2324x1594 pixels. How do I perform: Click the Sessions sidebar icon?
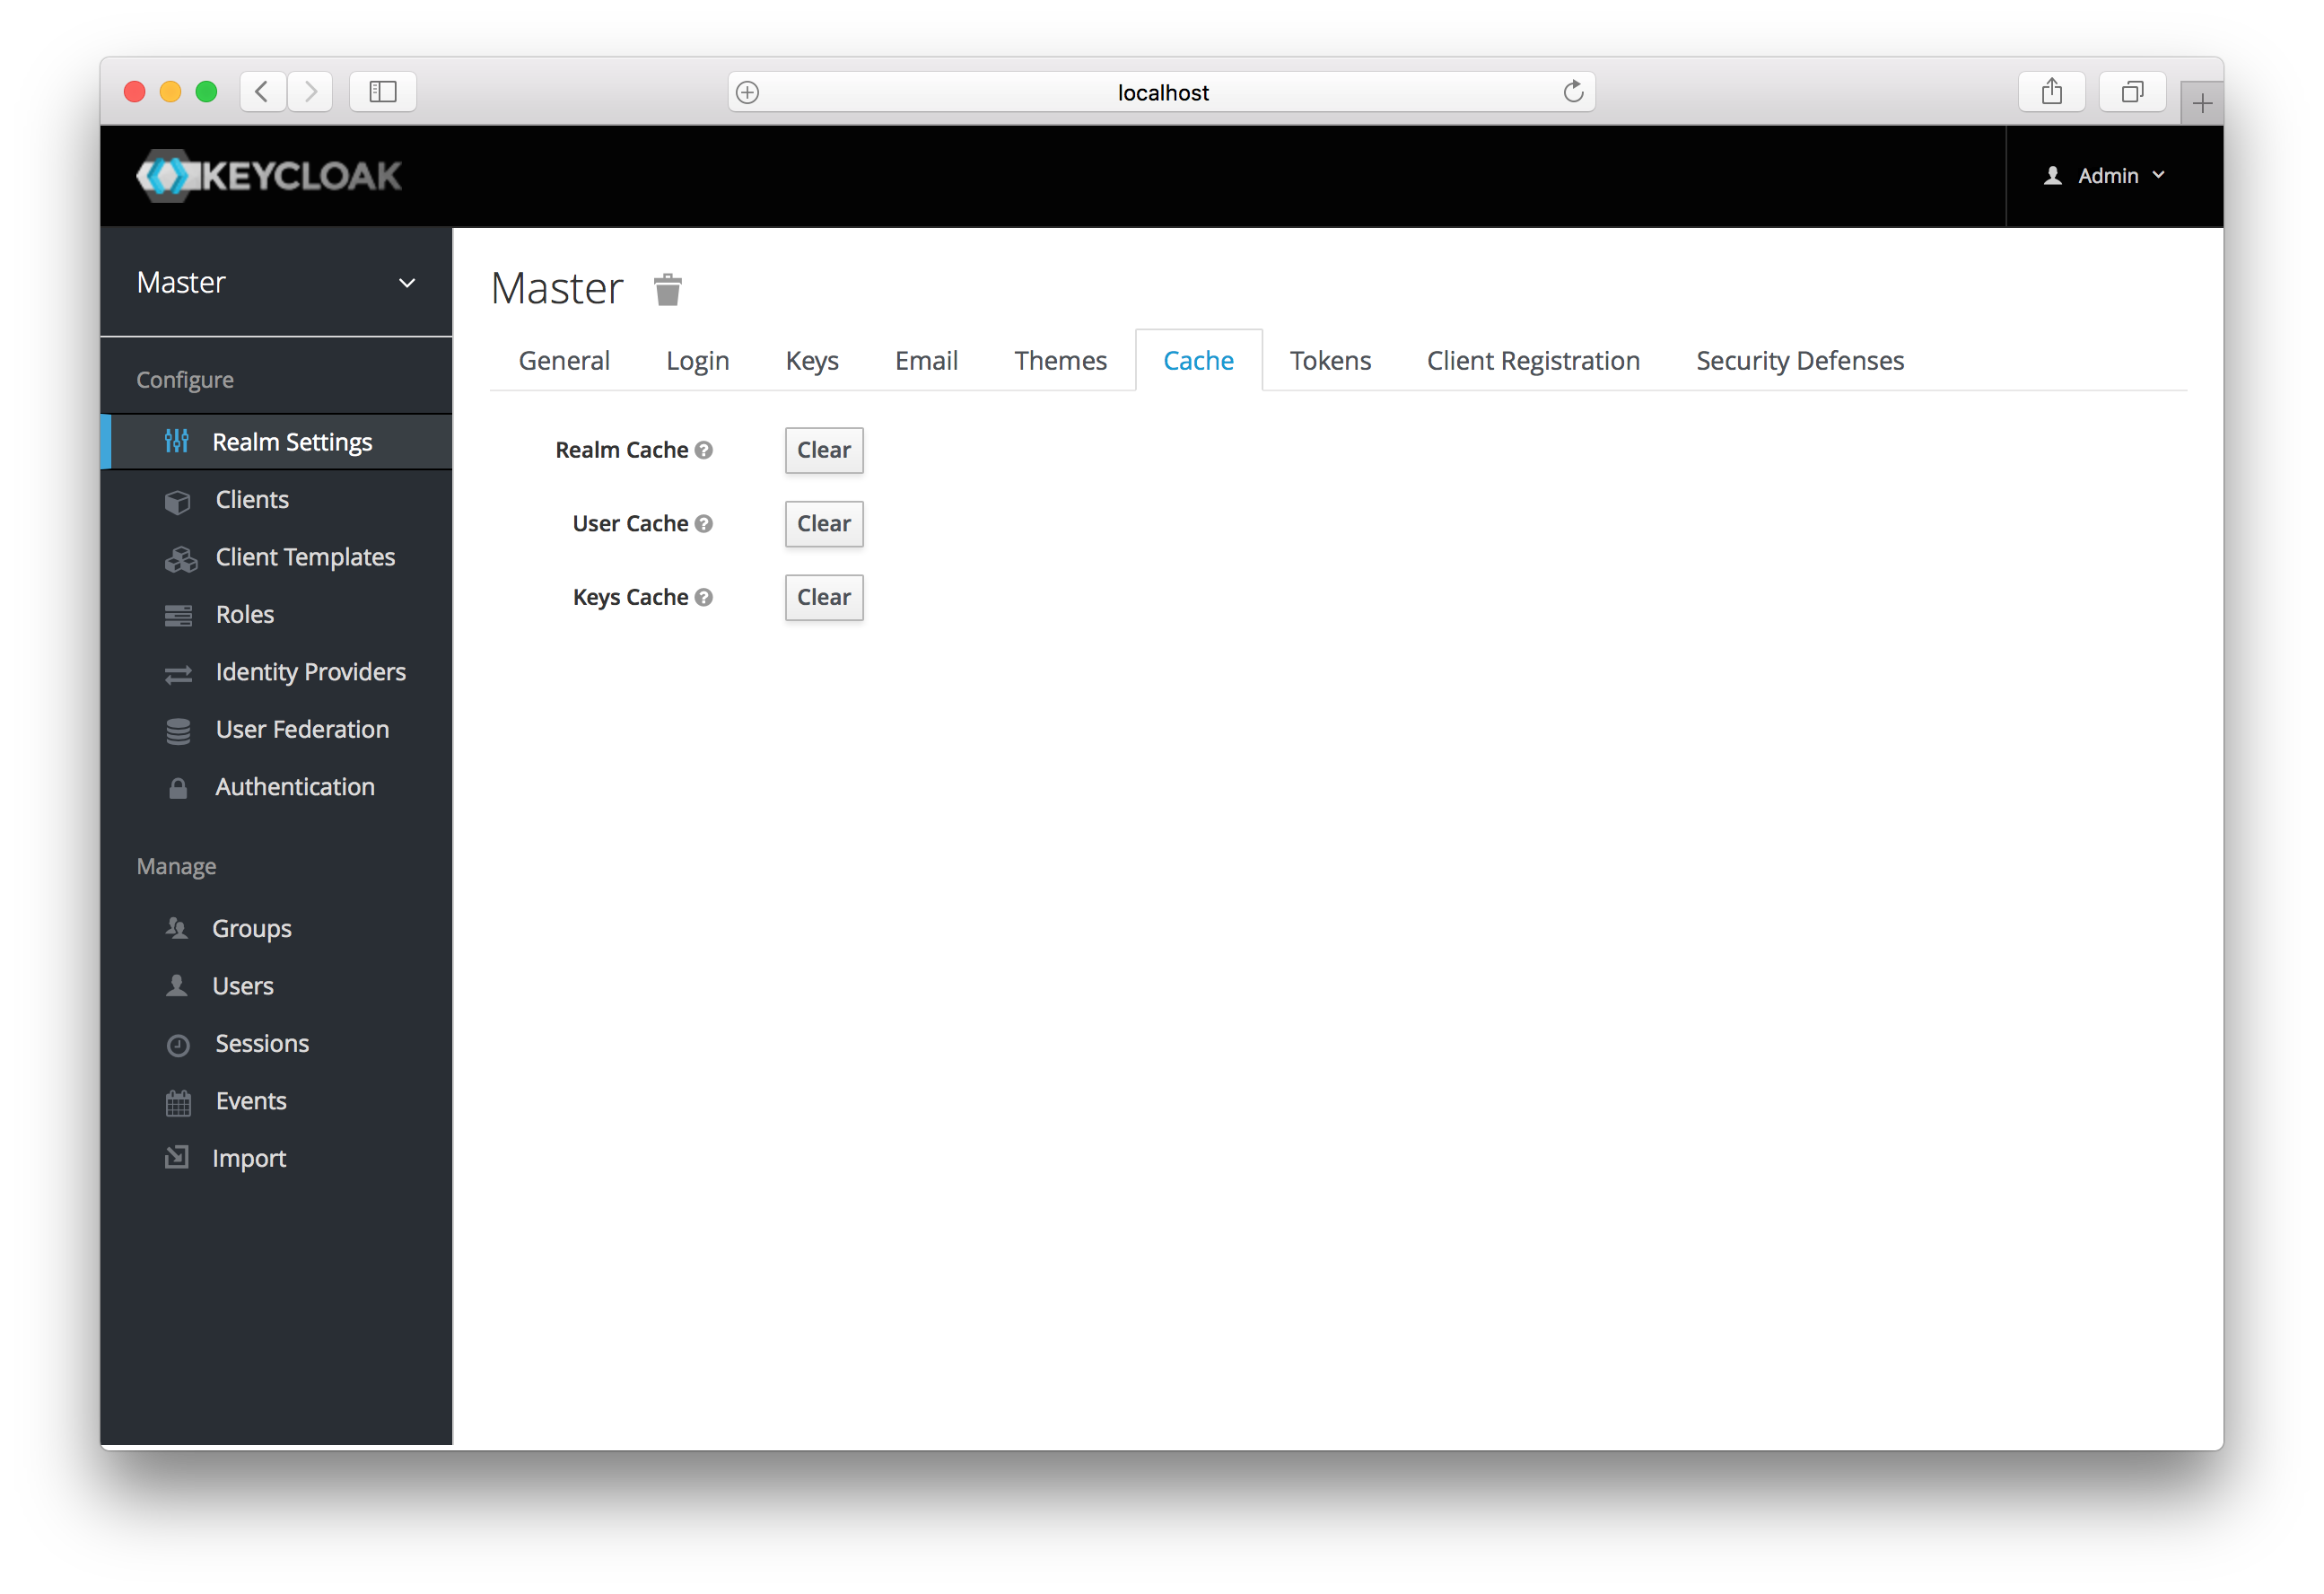tap(177, 1043)
